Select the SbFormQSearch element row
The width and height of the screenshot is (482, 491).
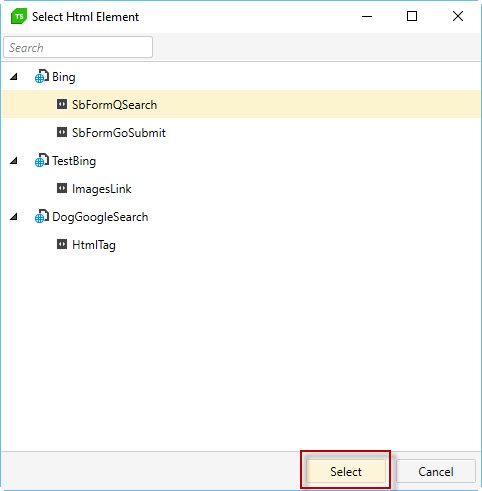241,104
